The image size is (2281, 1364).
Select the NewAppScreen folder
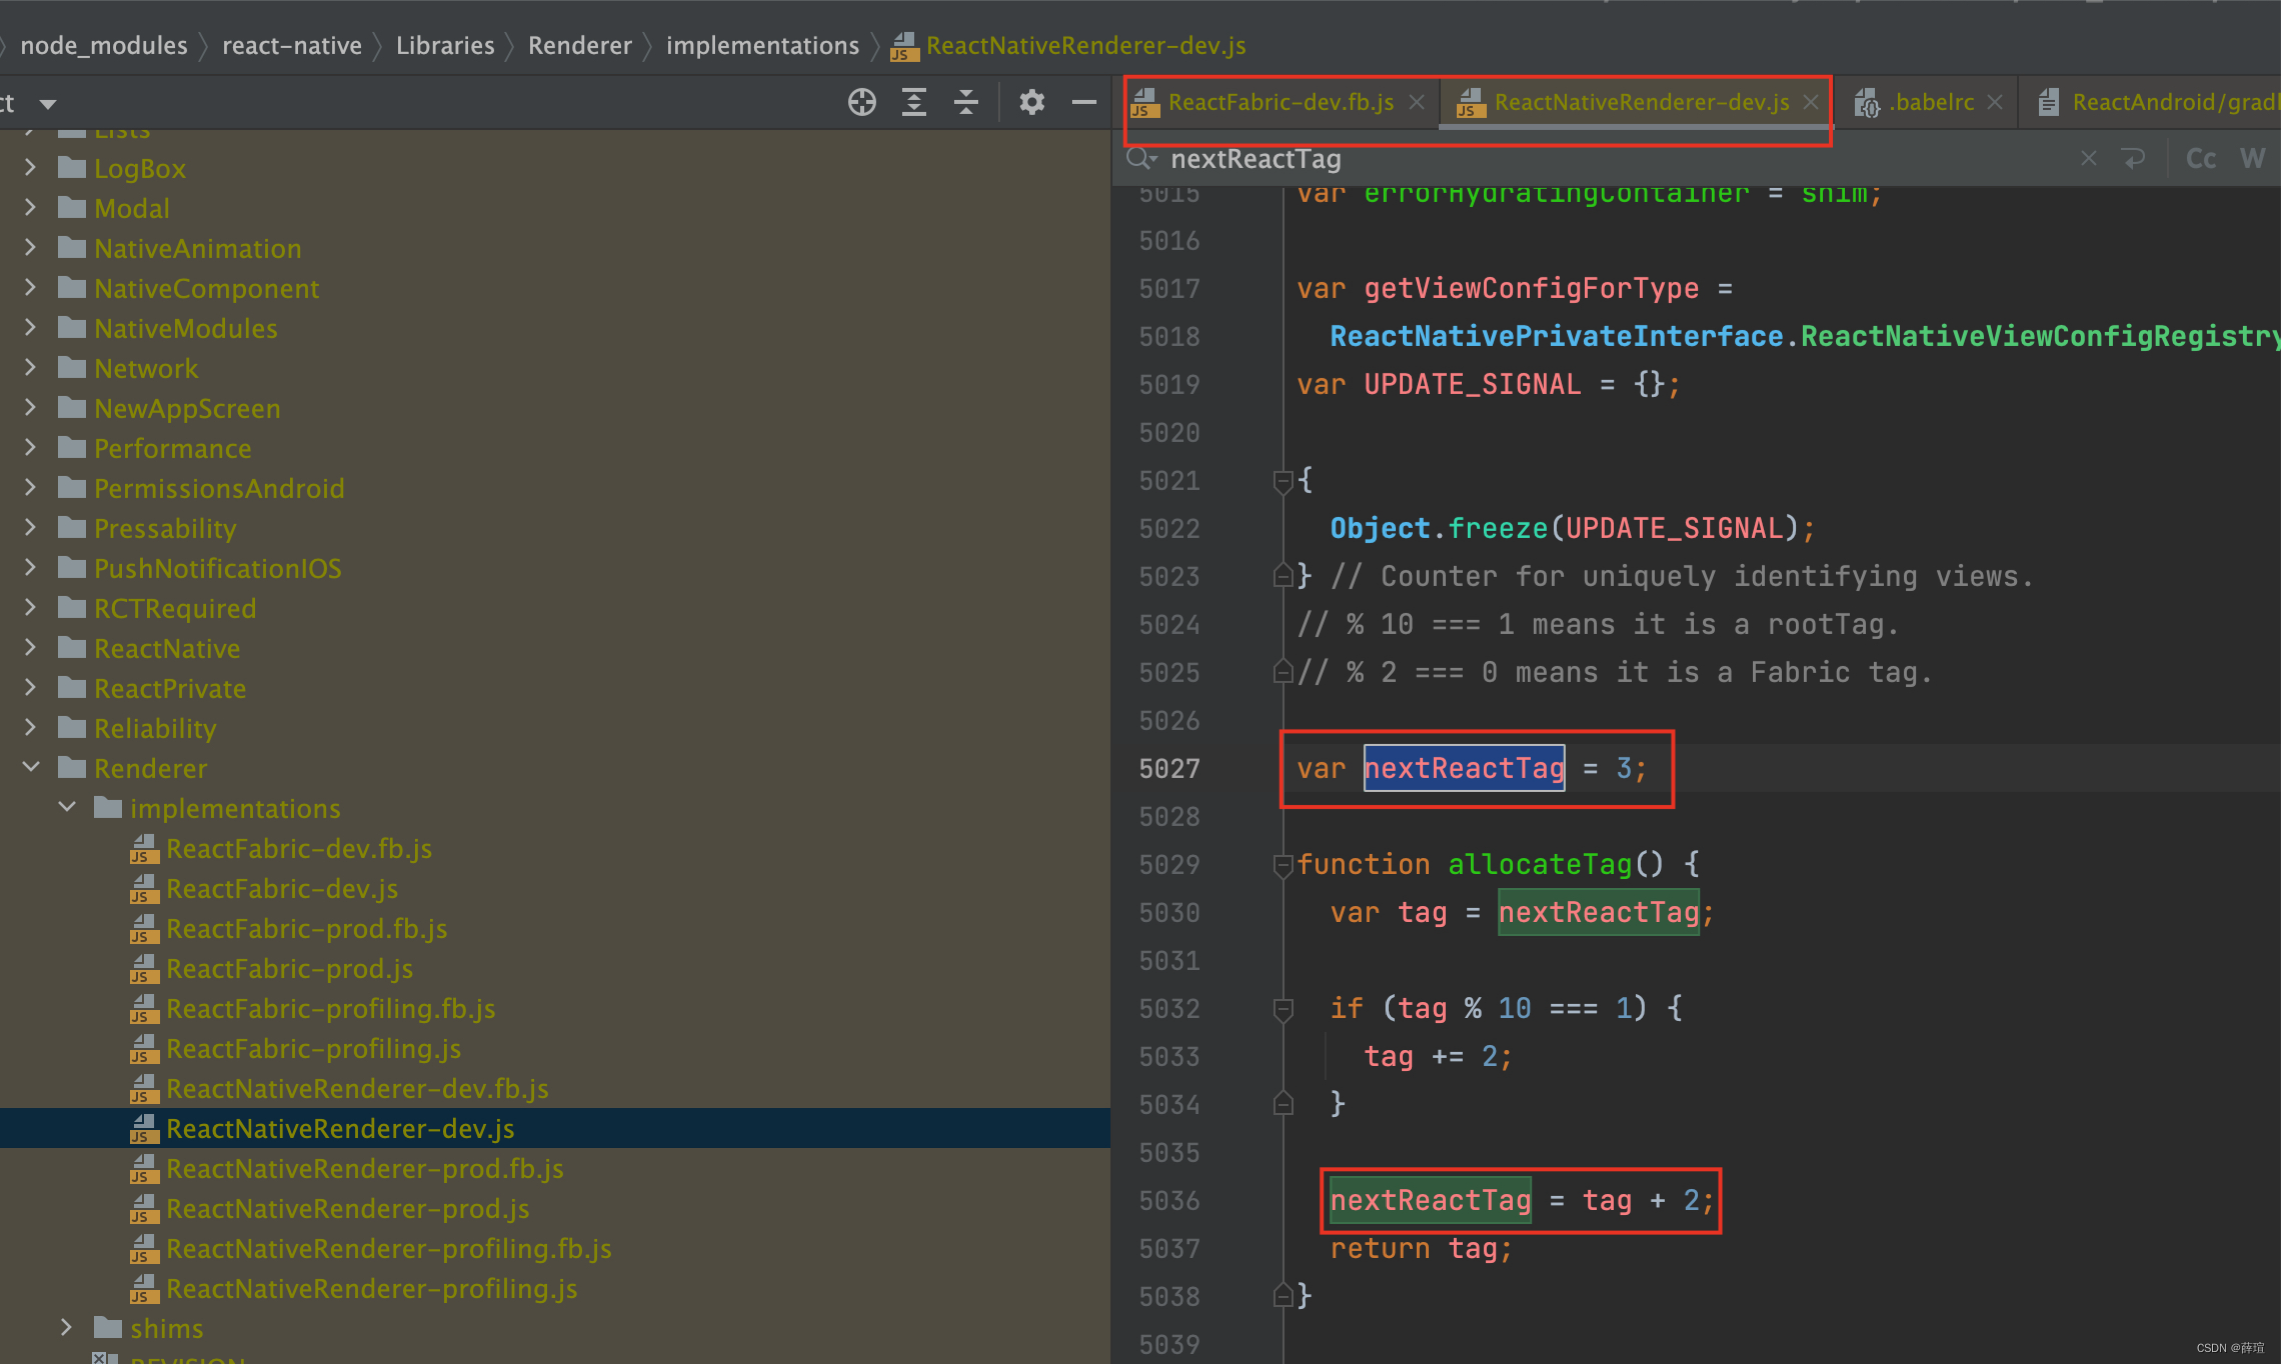[187, 408]
